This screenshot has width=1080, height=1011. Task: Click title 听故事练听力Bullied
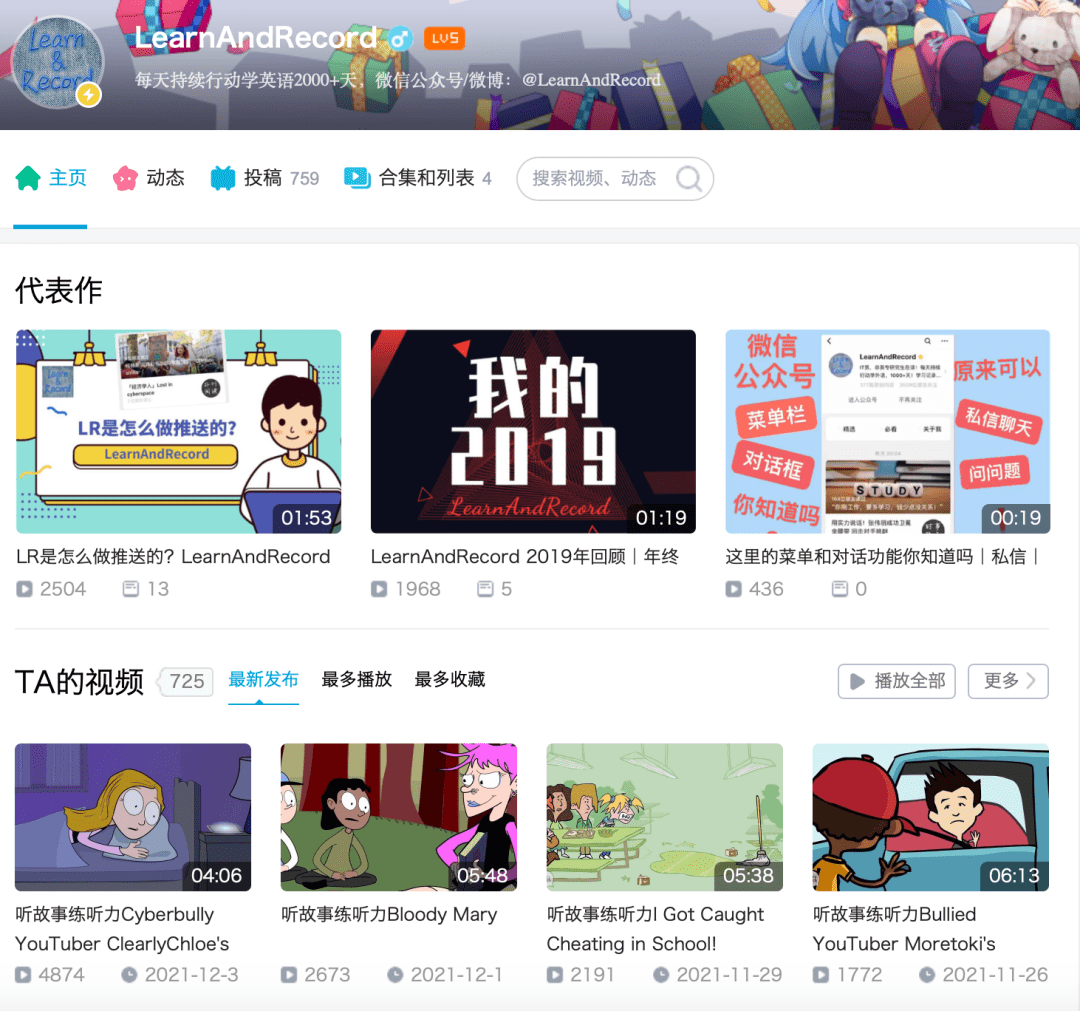tap(904, 929)
